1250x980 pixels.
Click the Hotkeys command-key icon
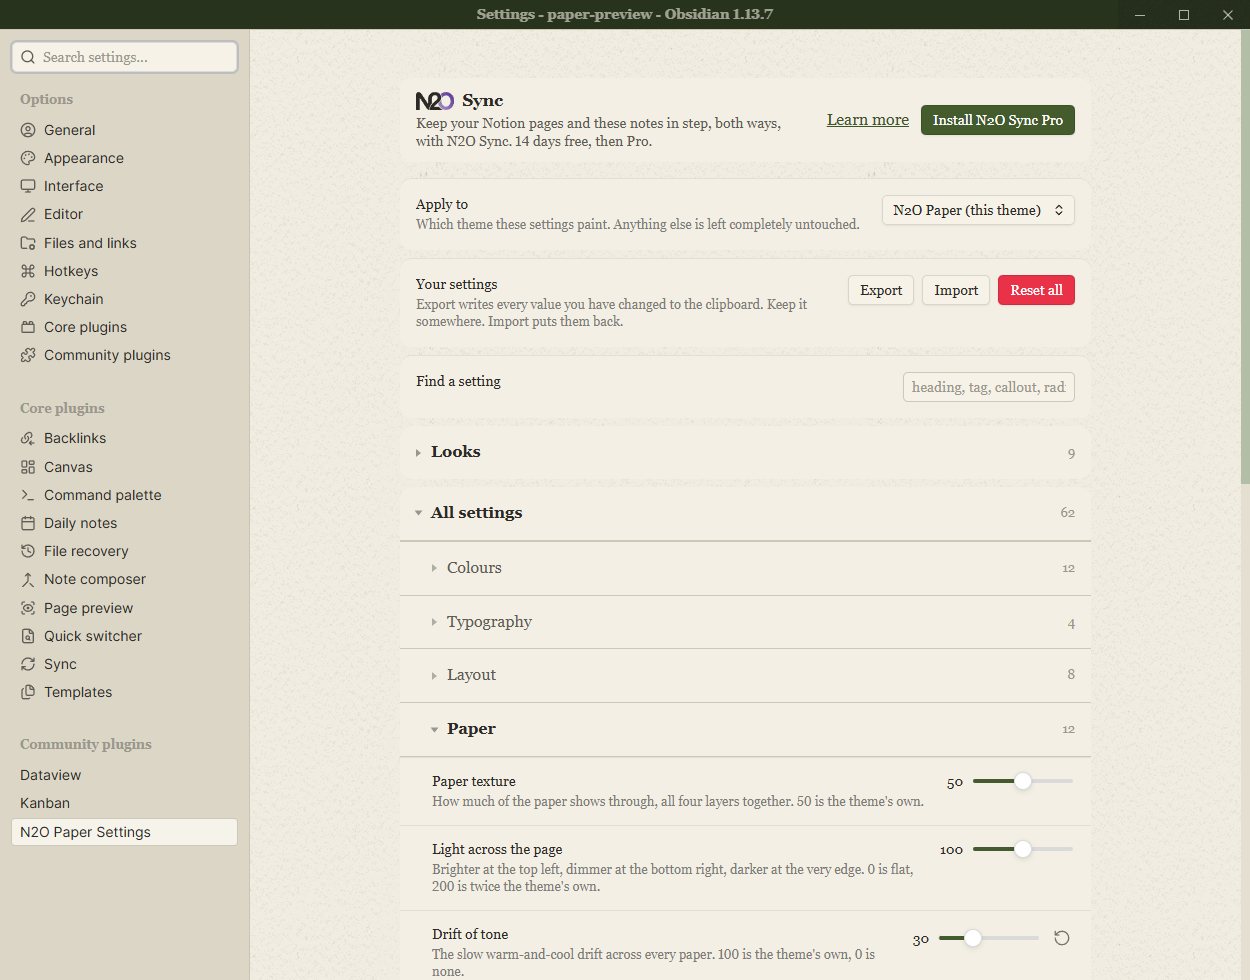point(28,271)
